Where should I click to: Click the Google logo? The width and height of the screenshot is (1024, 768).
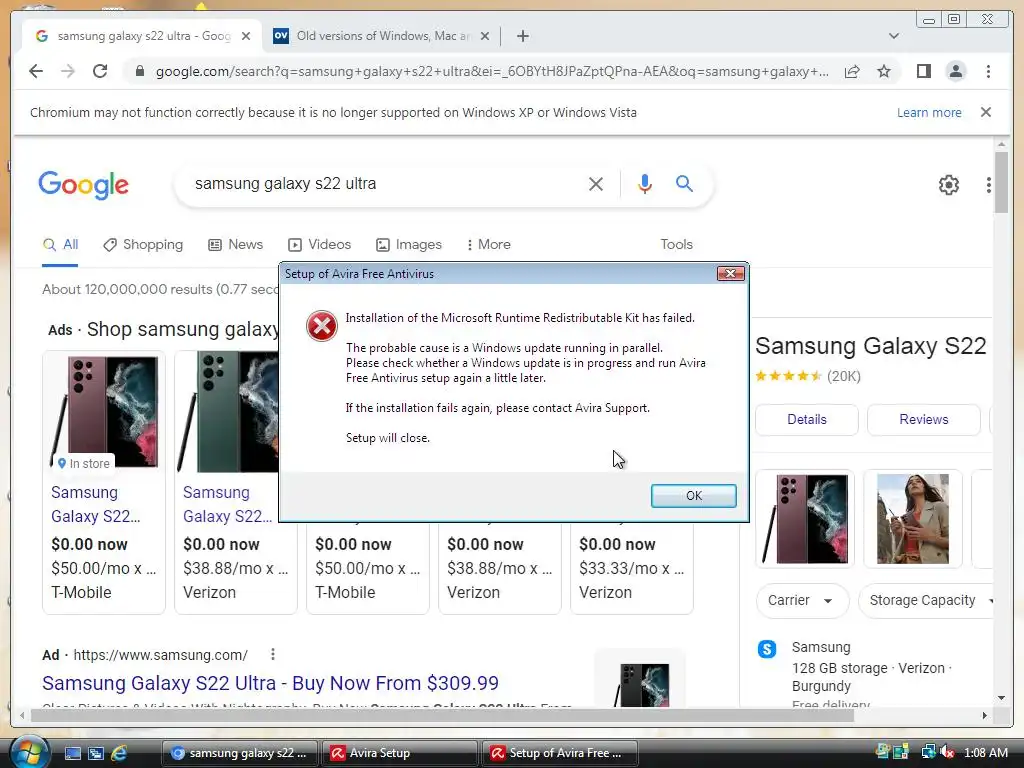(x=84, y=185)
